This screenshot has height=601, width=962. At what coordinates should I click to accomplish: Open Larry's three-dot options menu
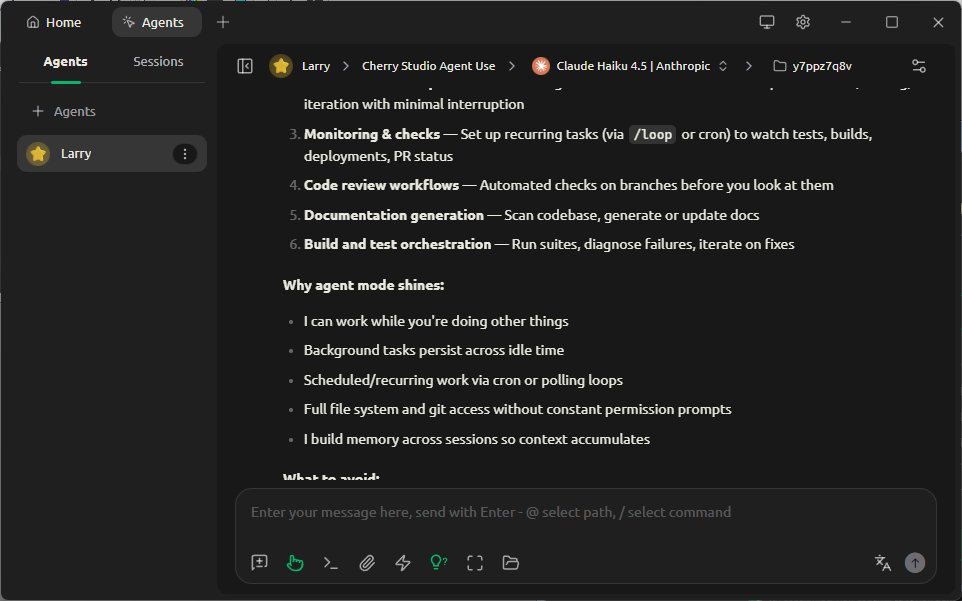coord(185,153)
